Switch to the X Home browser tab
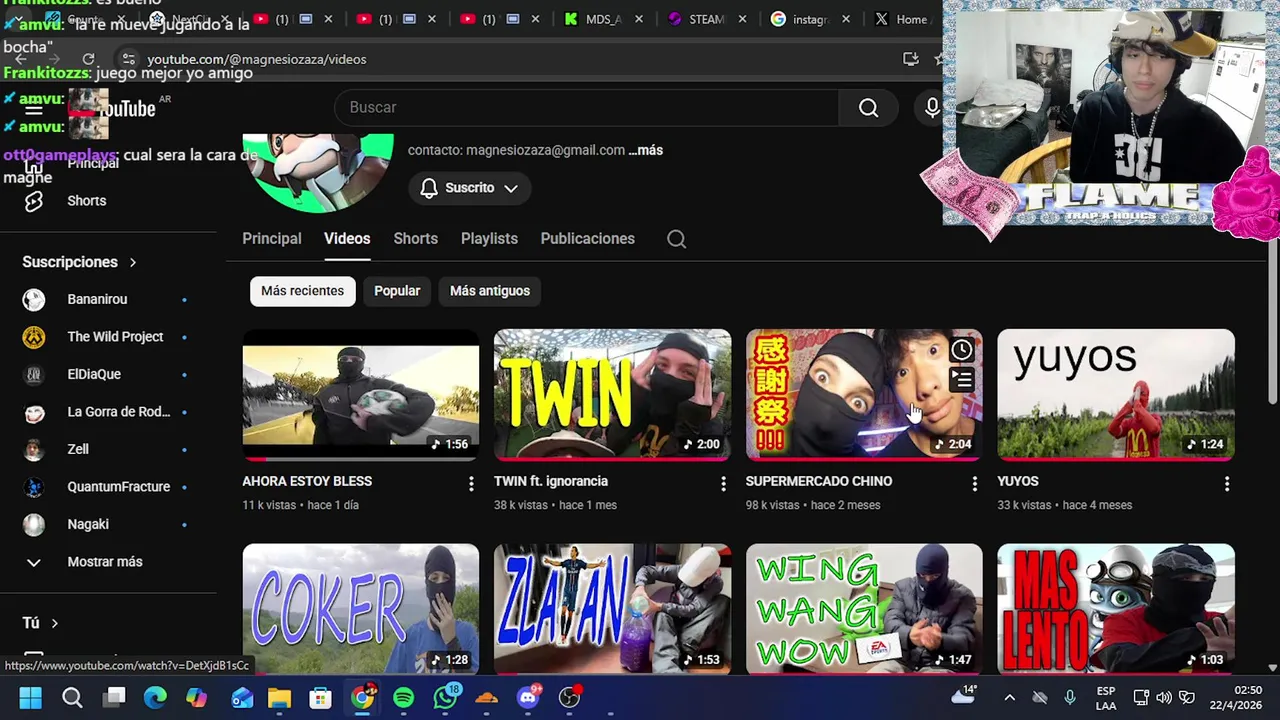 coord(902,19)
